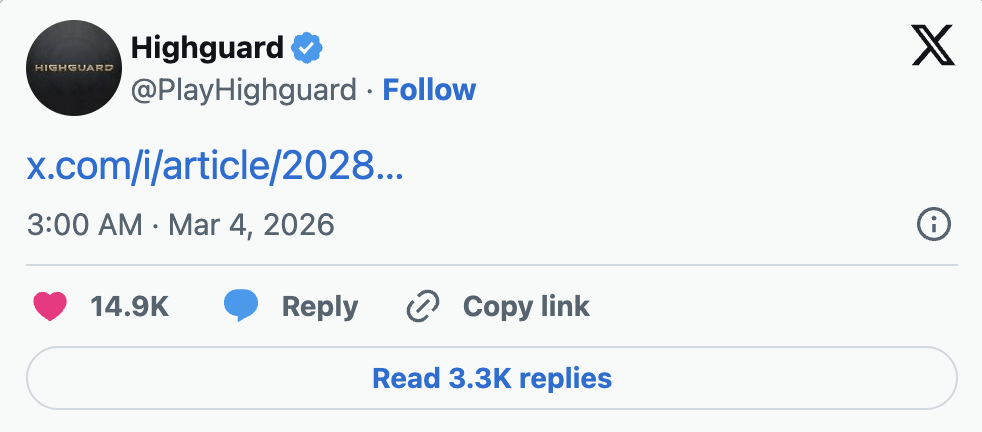Click the 3:00 AM time text

click(x=84, y=224)
